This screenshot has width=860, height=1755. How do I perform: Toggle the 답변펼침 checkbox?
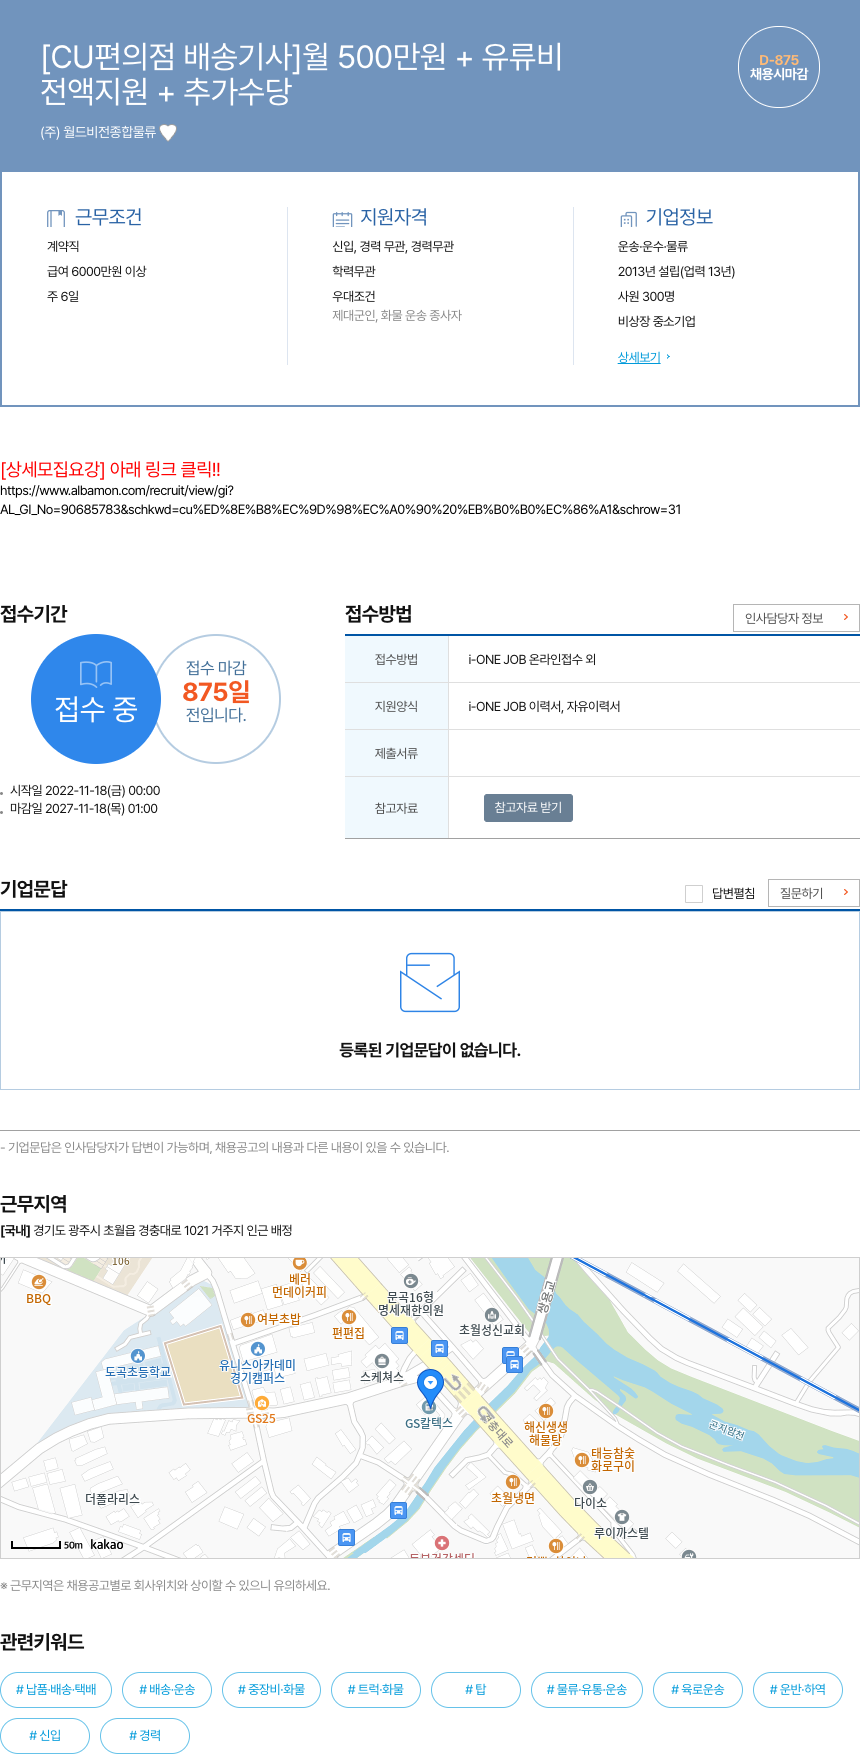[694, 893]
